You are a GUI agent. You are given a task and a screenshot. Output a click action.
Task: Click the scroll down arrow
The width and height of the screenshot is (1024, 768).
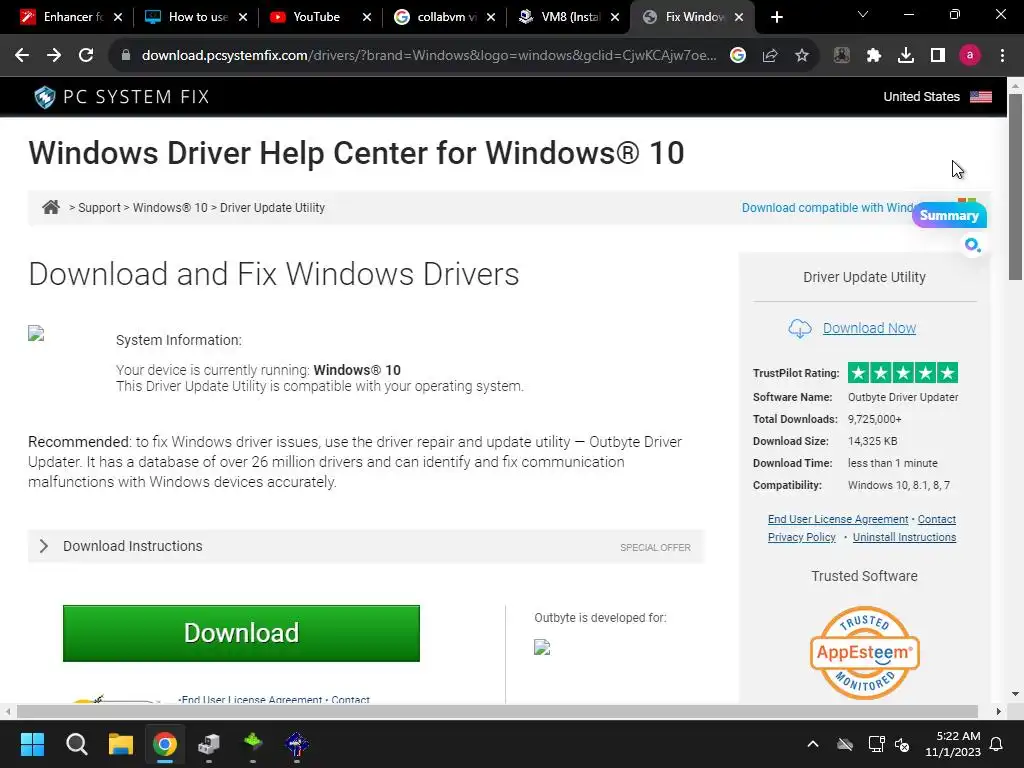click(x=1016, y=694)
